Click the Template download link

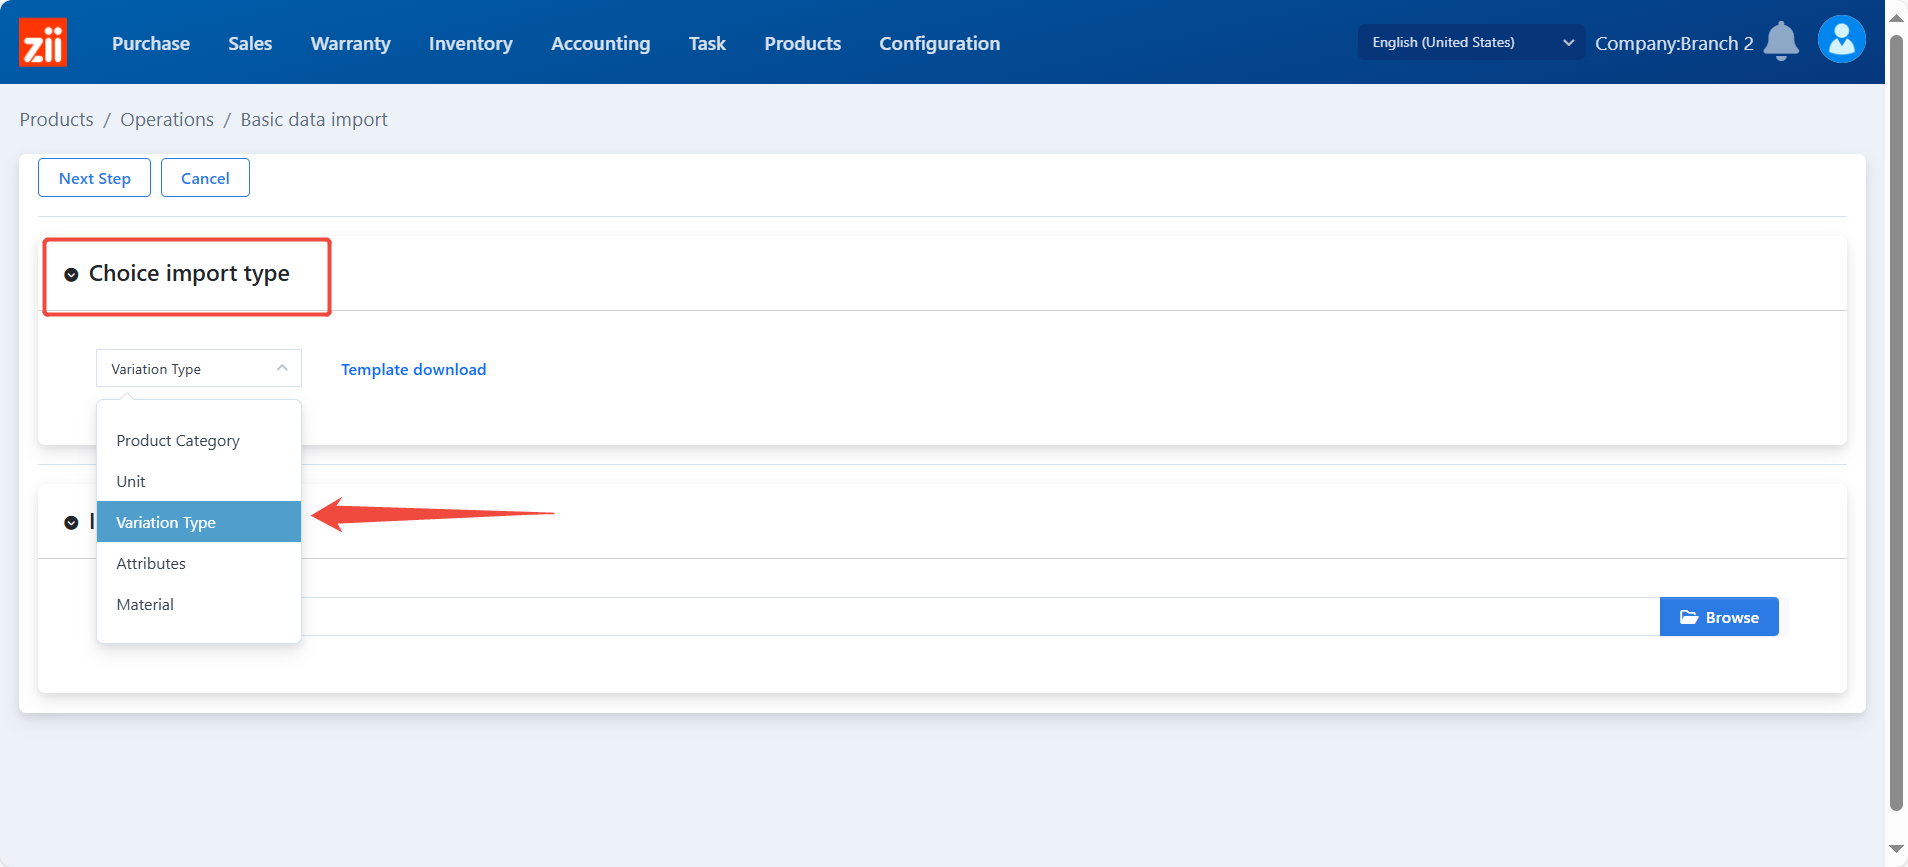[413, 369]
